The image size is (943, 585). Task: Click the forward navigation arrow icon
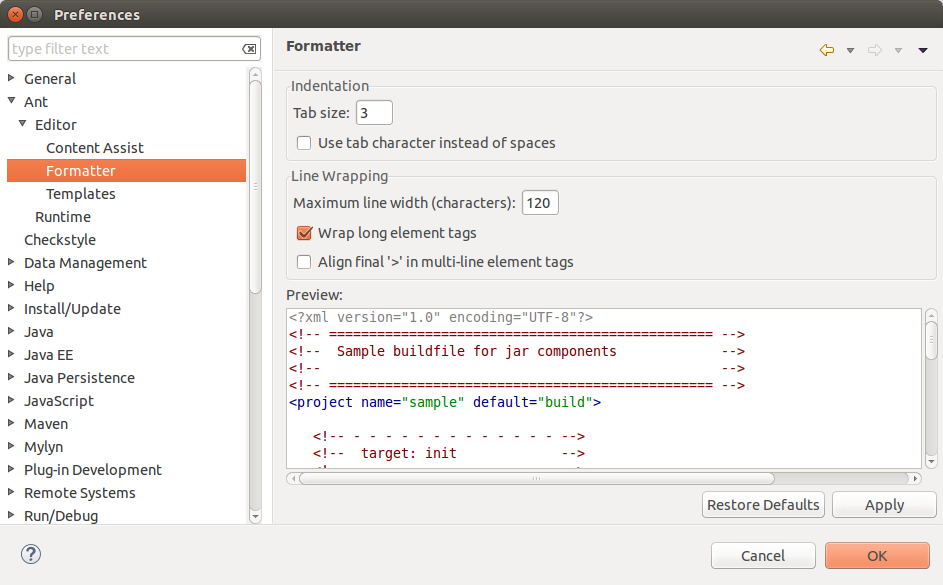click(x=875, y=50)
